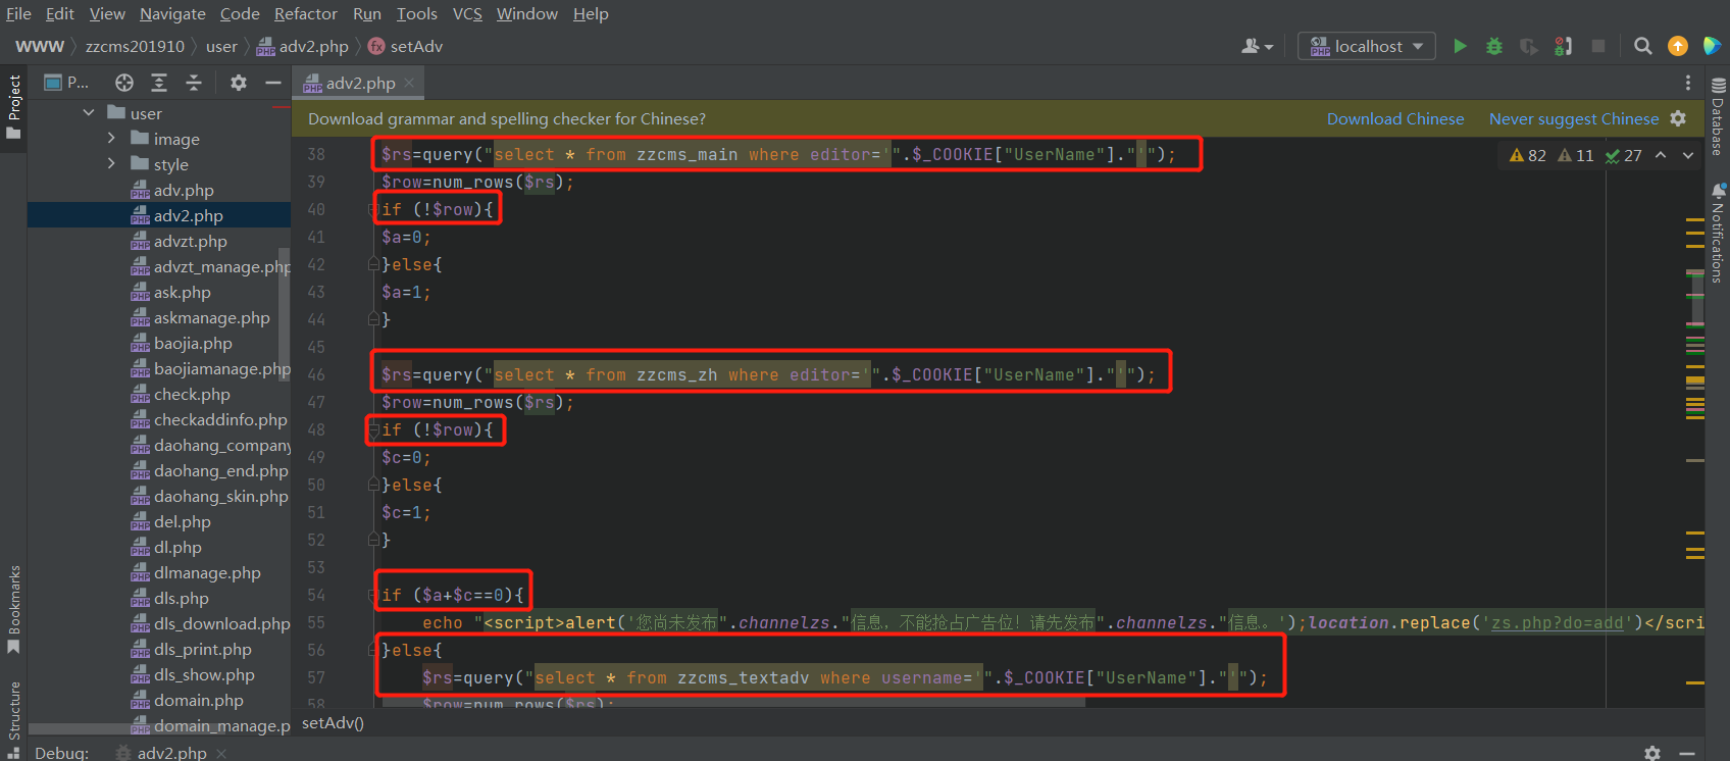Screen dimensions: 1731x762
Task: Open project panel settings gear
Action: (238, 83)
